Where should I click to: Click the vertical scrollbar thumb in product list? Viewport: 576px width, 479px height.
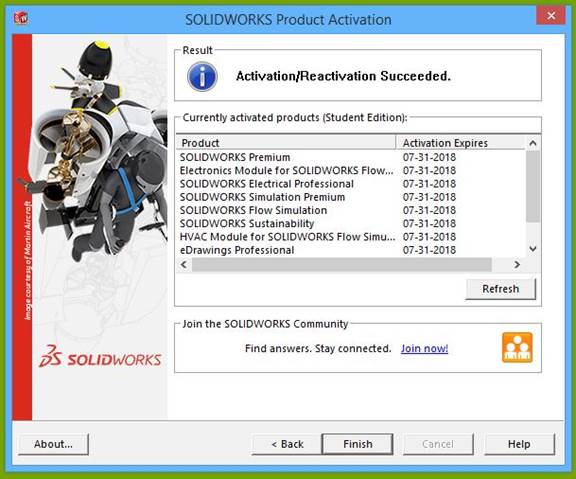pos(533,186)
